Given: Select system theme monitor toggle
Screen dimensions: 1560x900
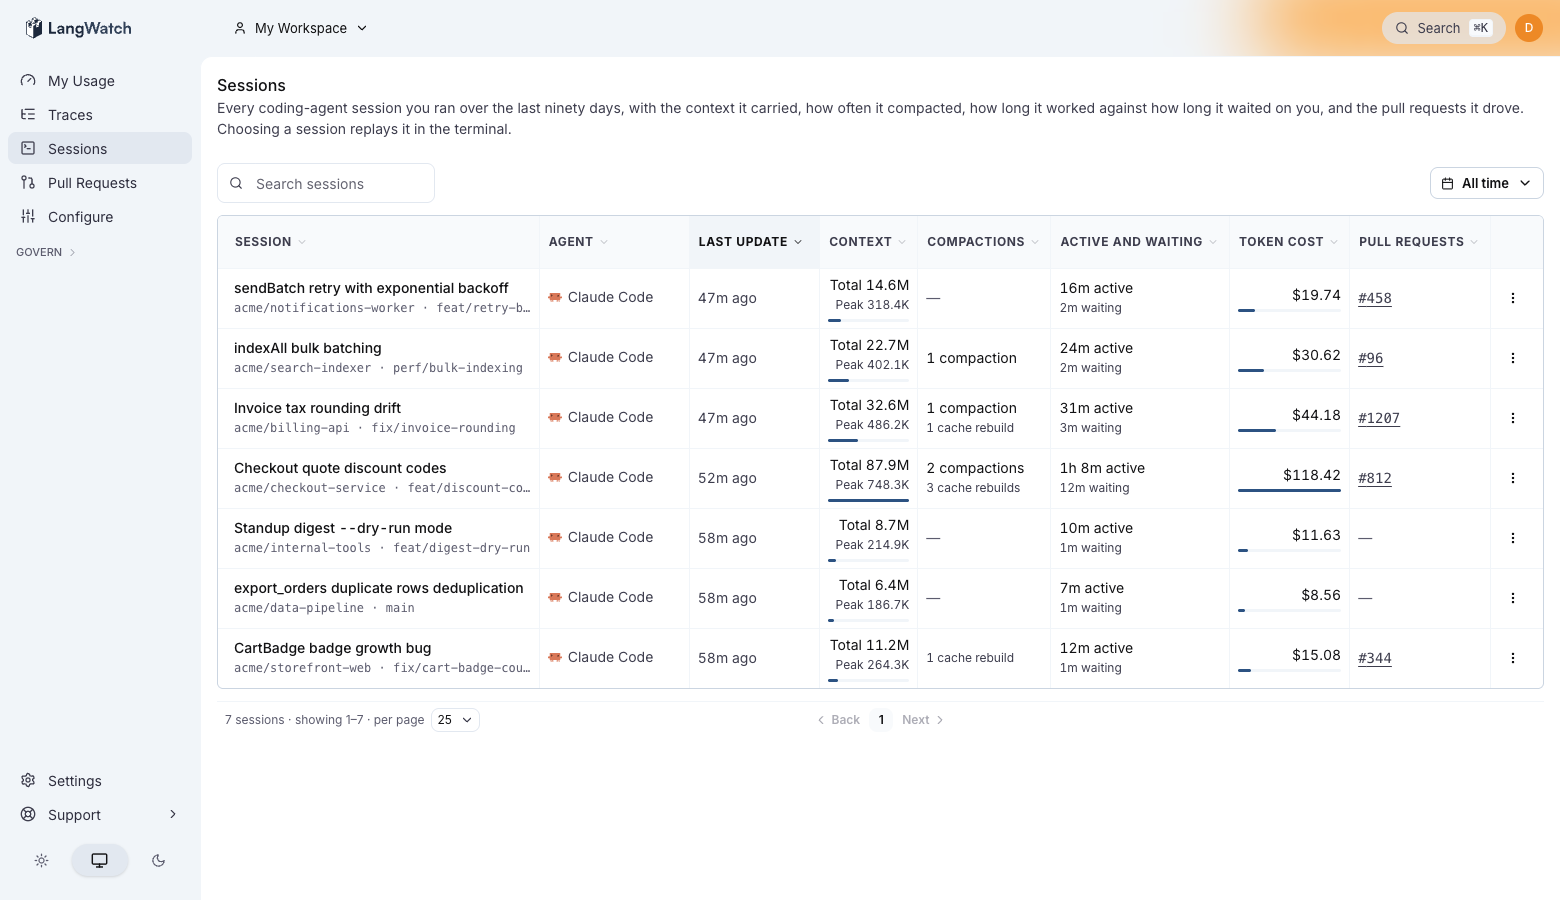Looking at the screenshot, I should (99, 860).
